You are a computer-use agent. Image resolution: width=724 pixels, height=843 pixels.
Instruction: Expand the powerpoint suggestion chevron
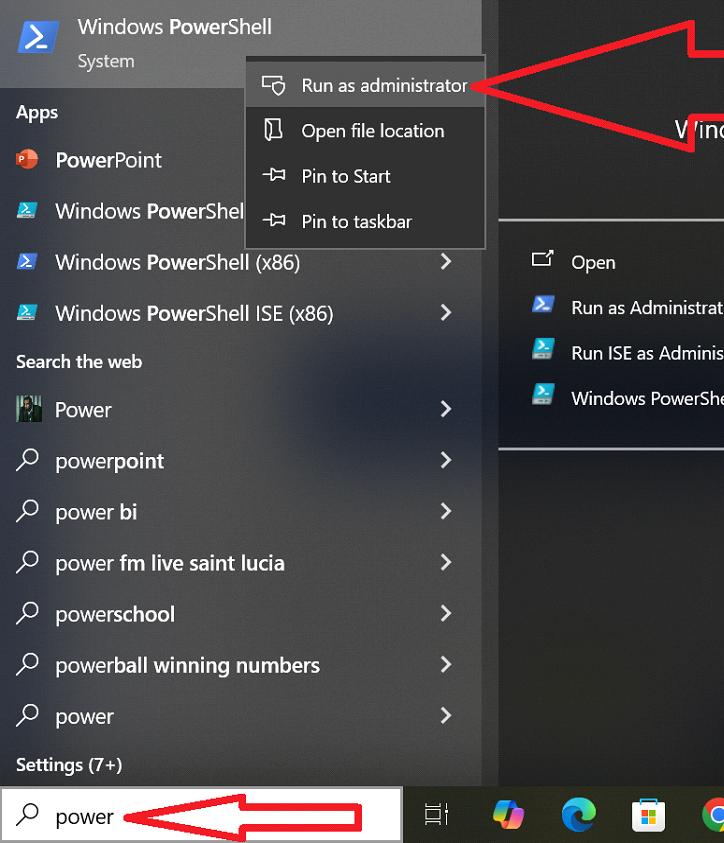tap(446, 460)
